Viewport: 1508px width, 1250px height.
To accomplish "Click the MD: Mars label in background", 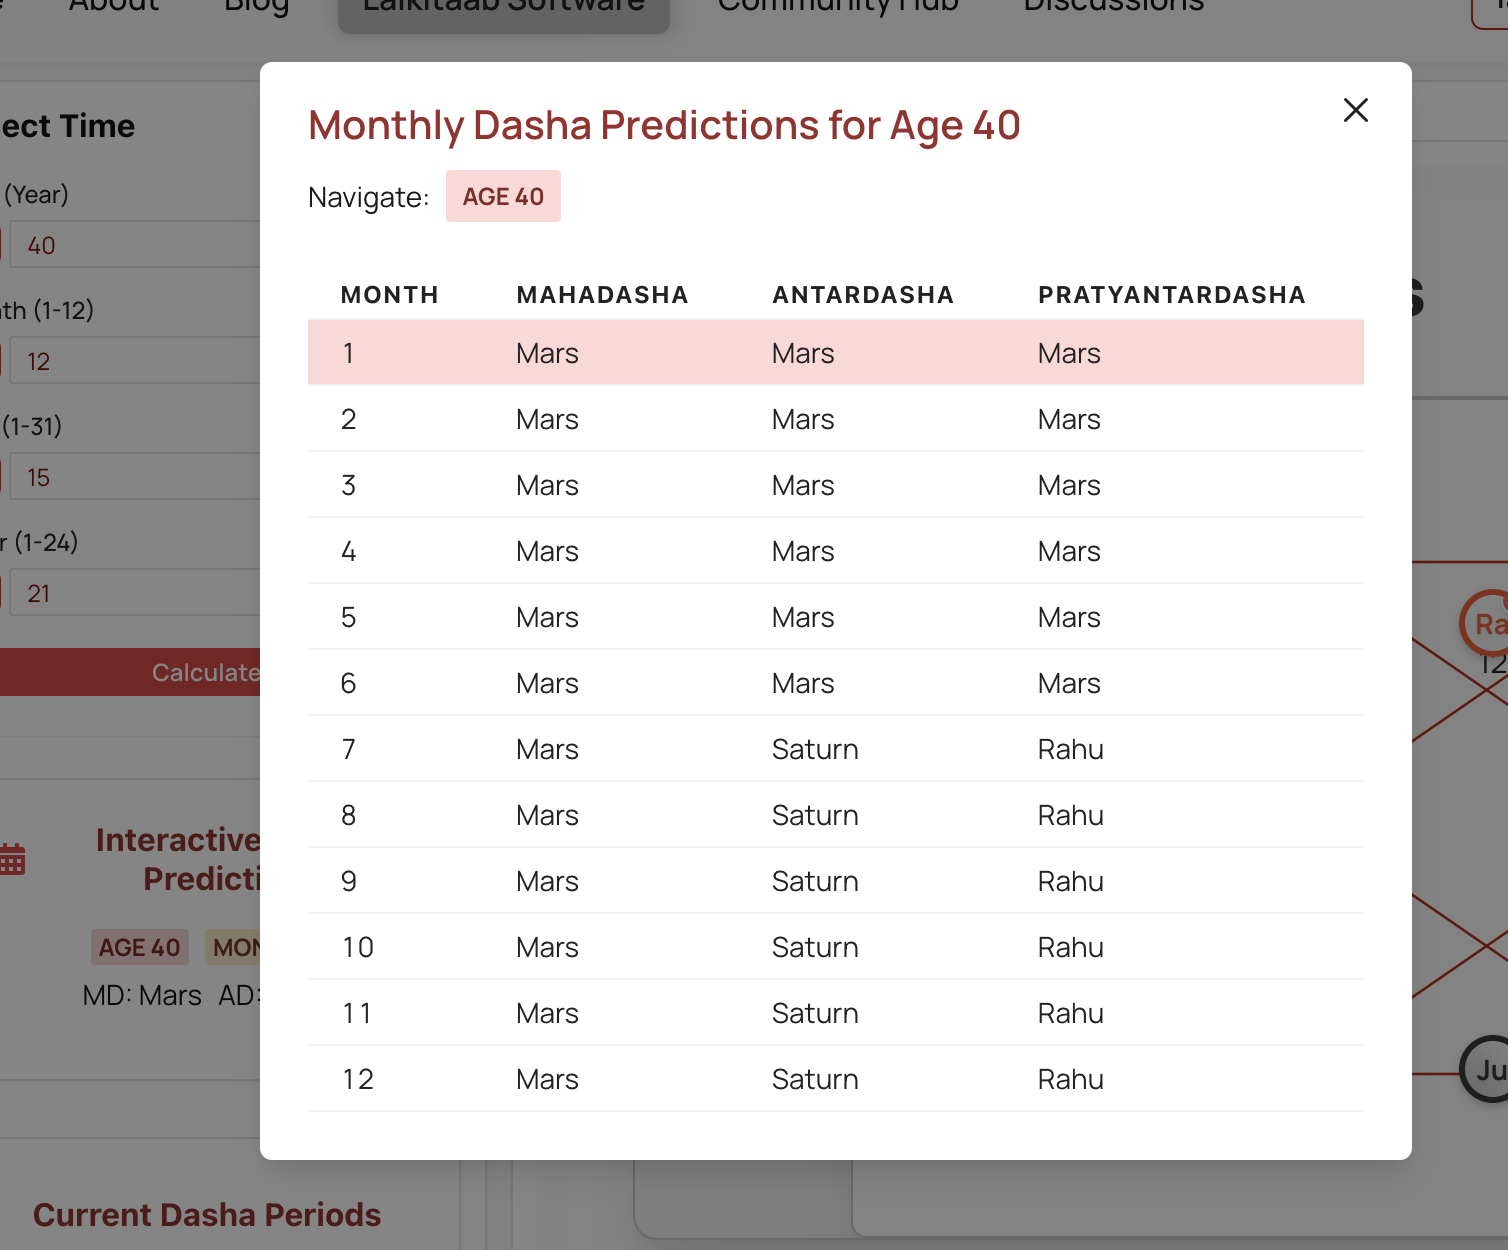I will click(142, 995).
